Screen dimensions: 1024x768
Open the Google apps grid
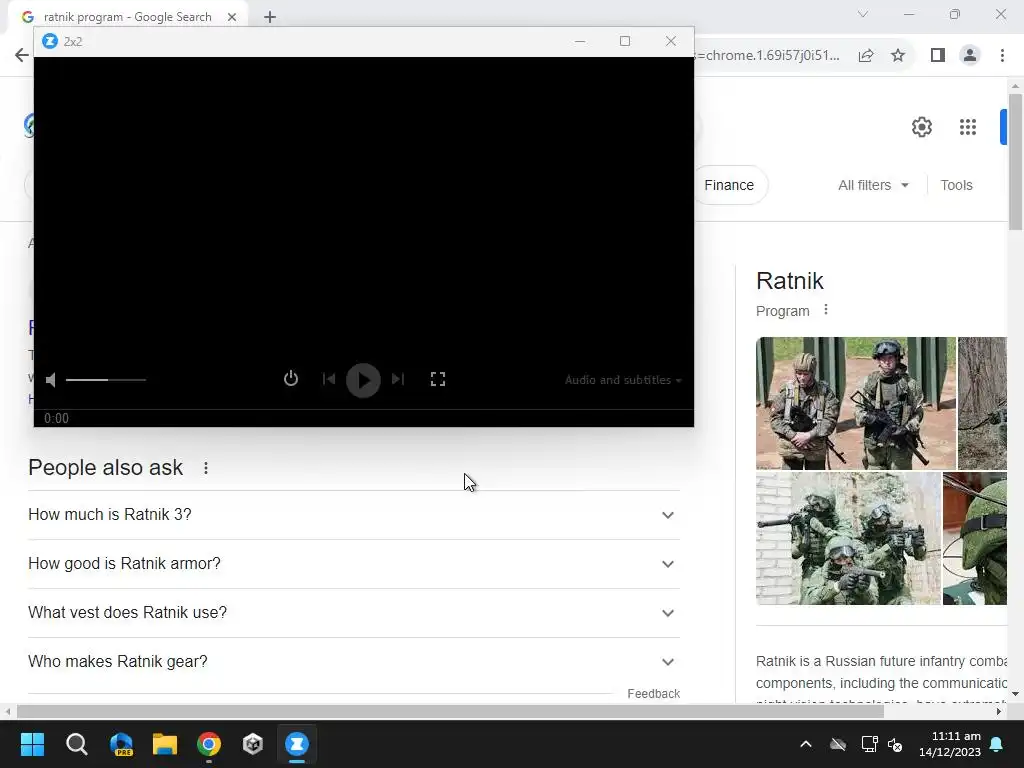click(x=968, y=127)
